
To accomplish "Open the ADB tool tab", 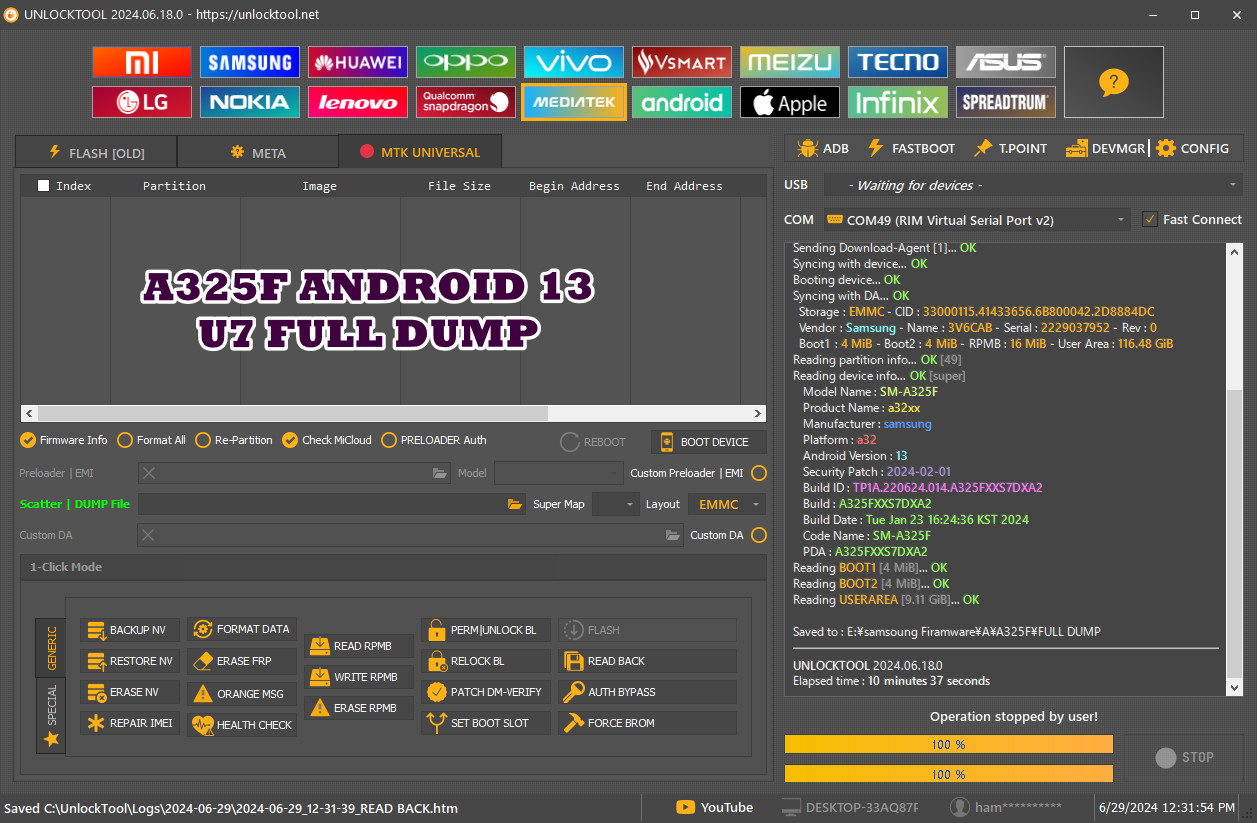I will click(823, 148).
